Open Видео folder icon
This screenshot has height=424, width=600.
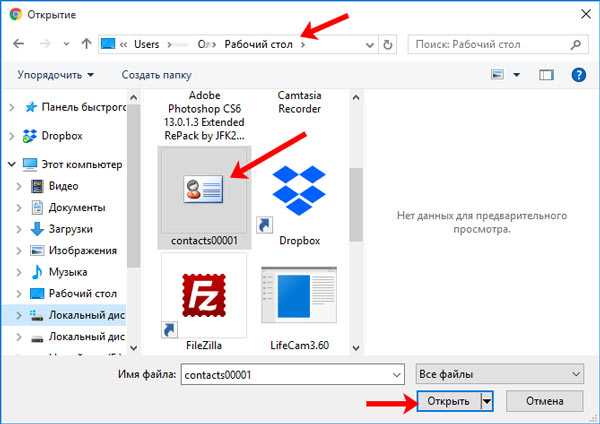[x=37, y=186]
